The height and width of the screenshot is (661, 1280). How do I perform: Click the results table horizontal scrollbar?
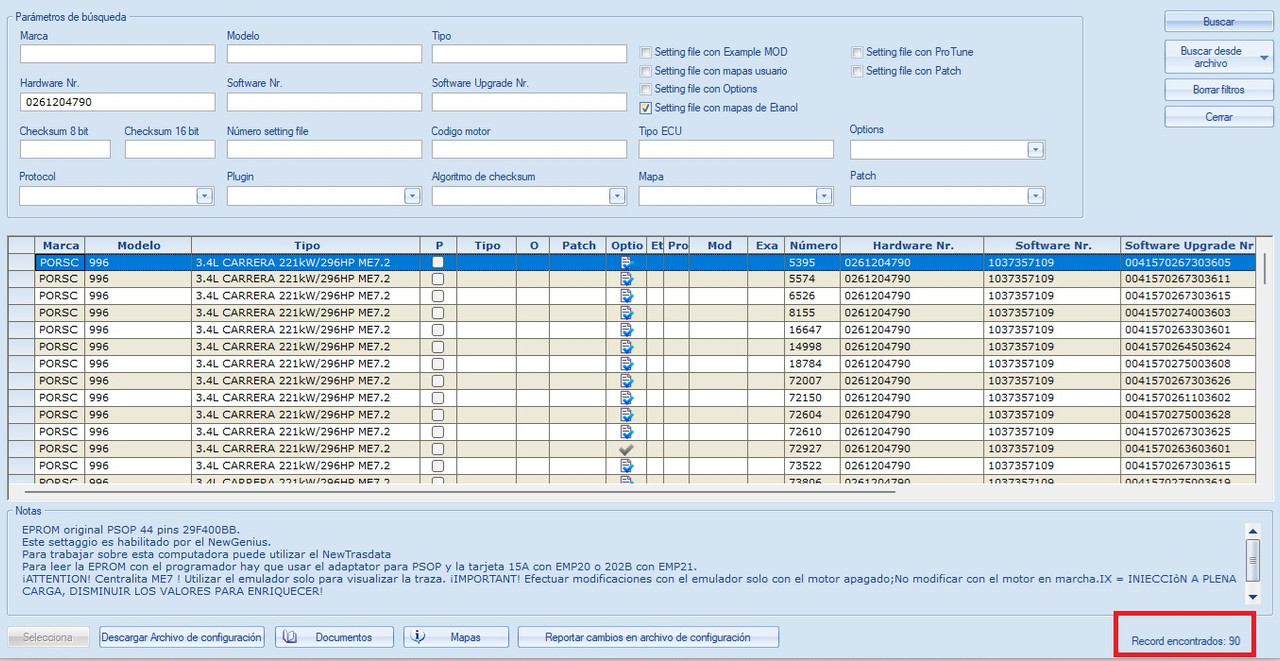[460, 492]
